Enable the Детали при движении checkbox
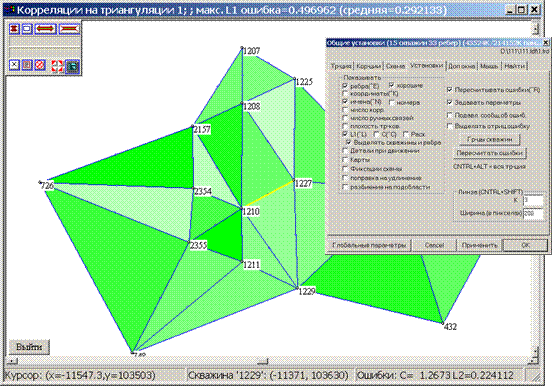Viewport: 552px width, 386px height. point(345,151)
